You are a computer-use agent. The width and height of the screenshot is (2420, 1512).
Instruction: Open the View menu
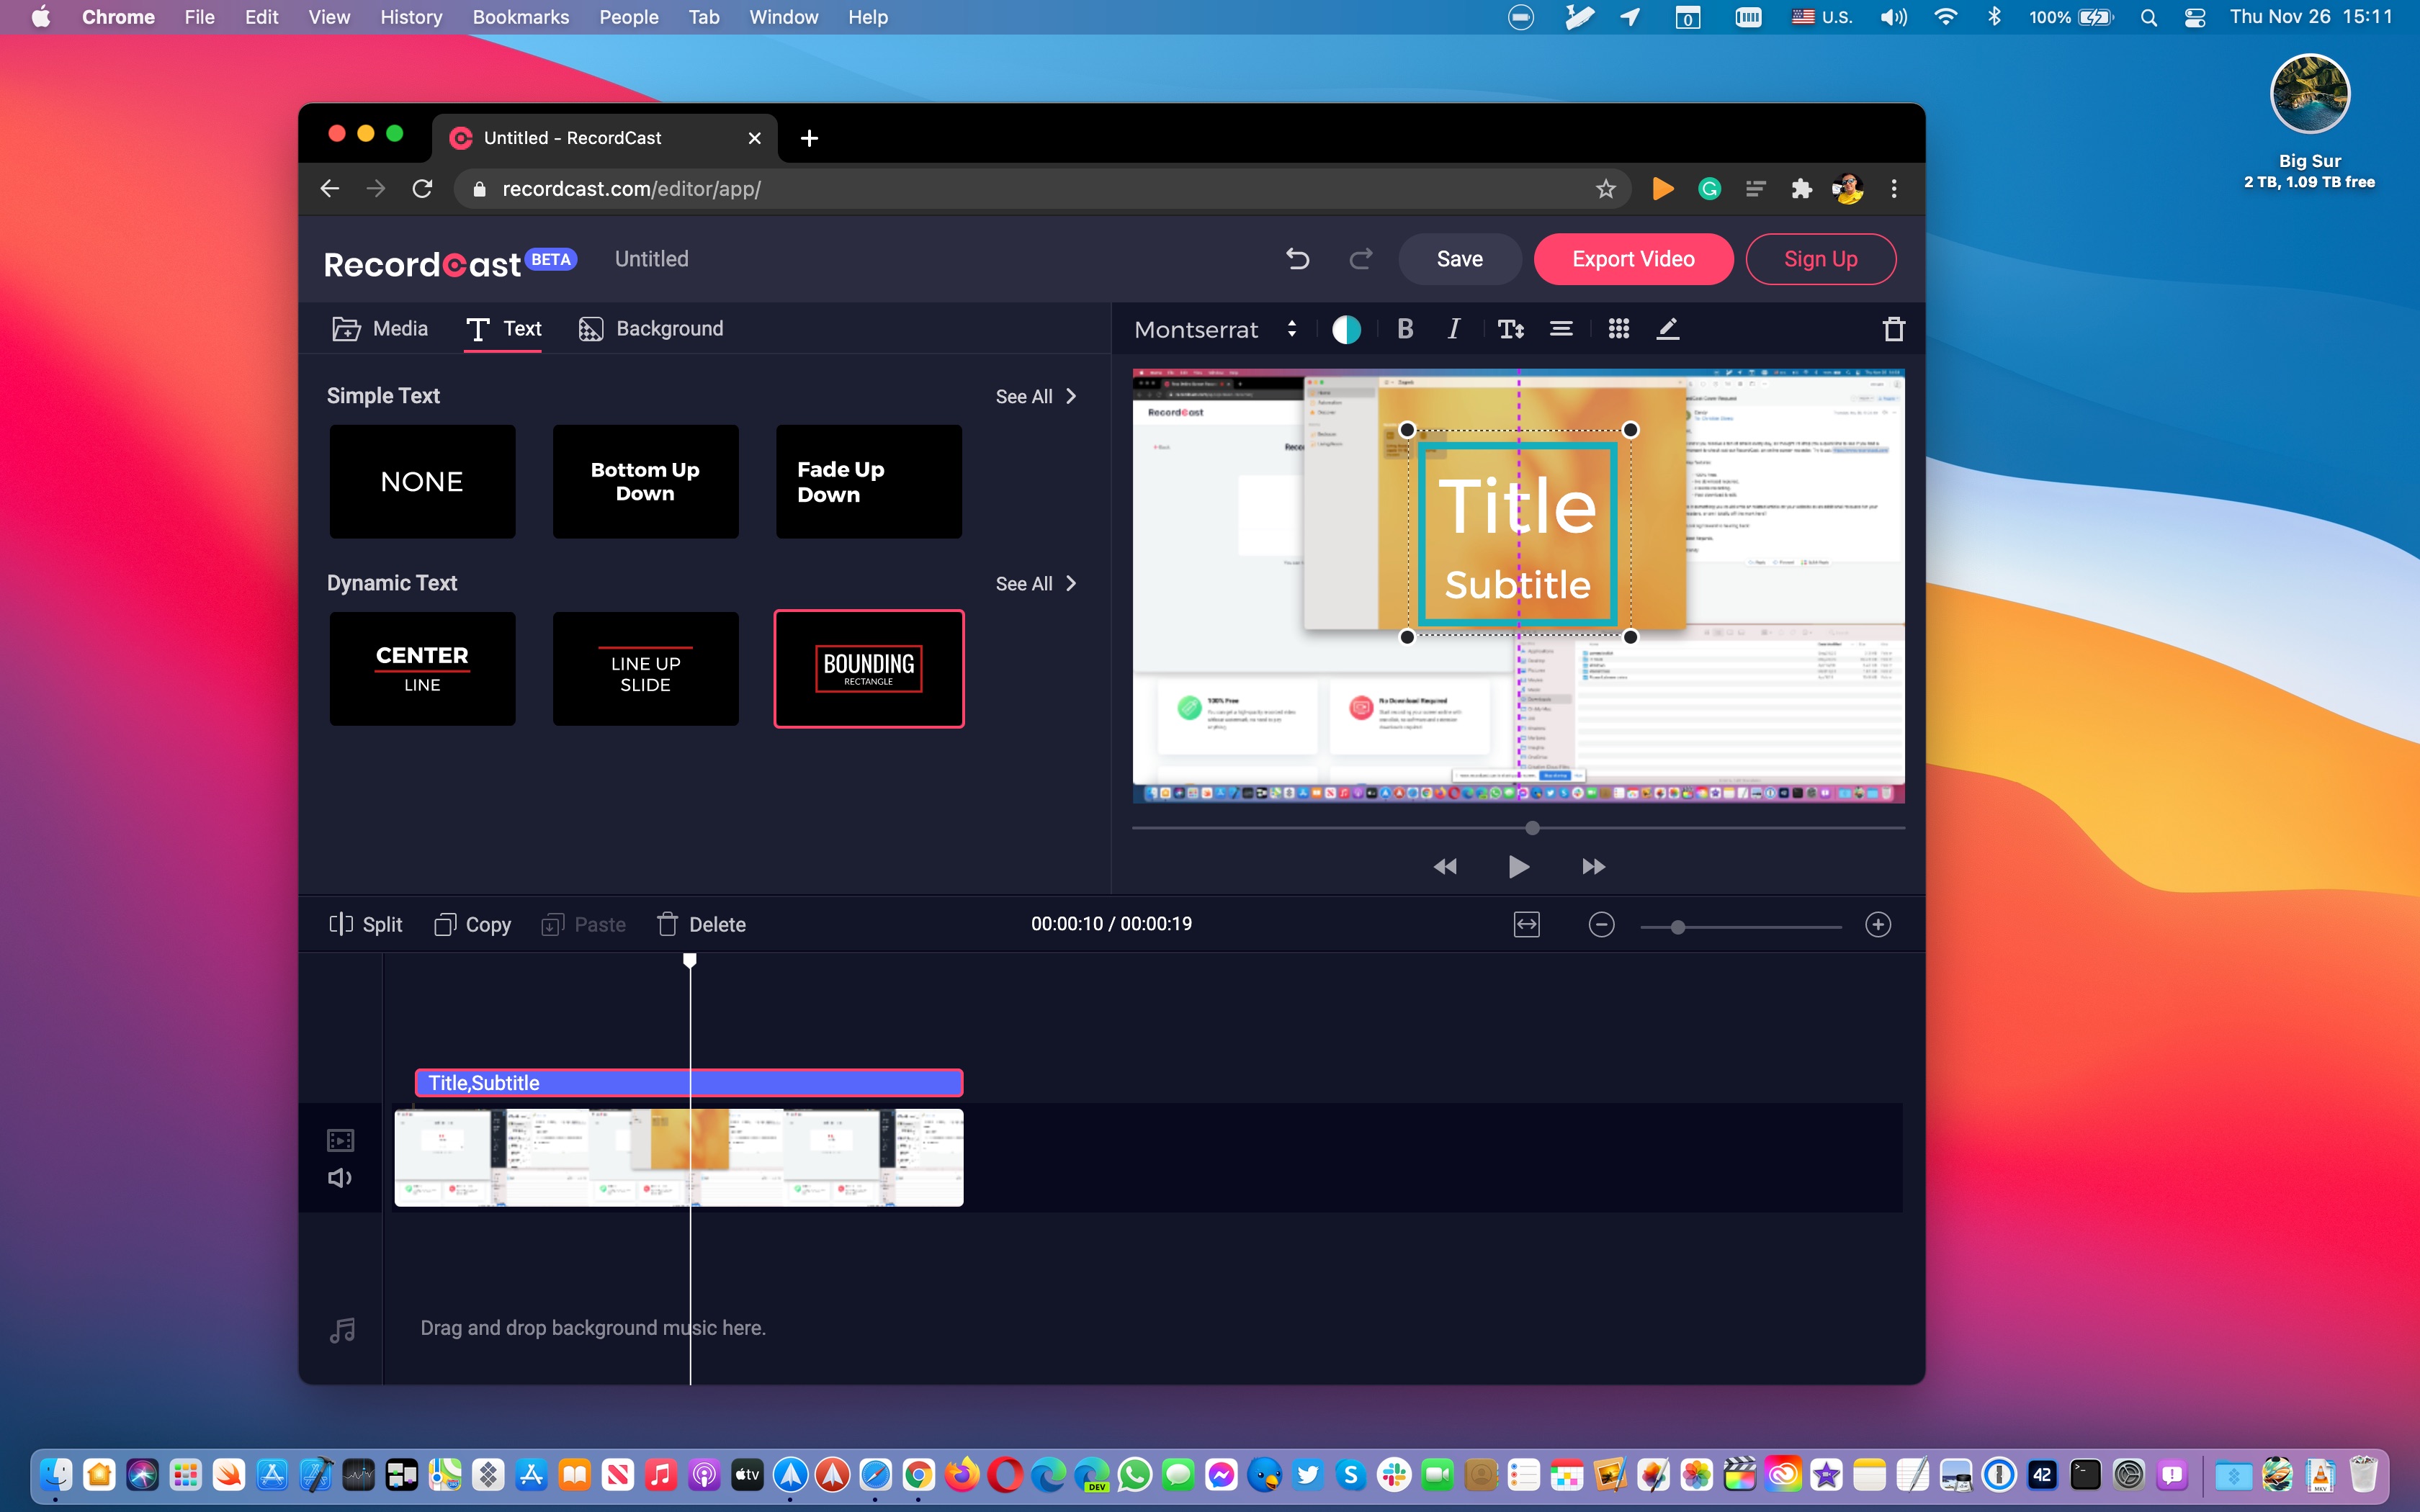click(329, 17)
